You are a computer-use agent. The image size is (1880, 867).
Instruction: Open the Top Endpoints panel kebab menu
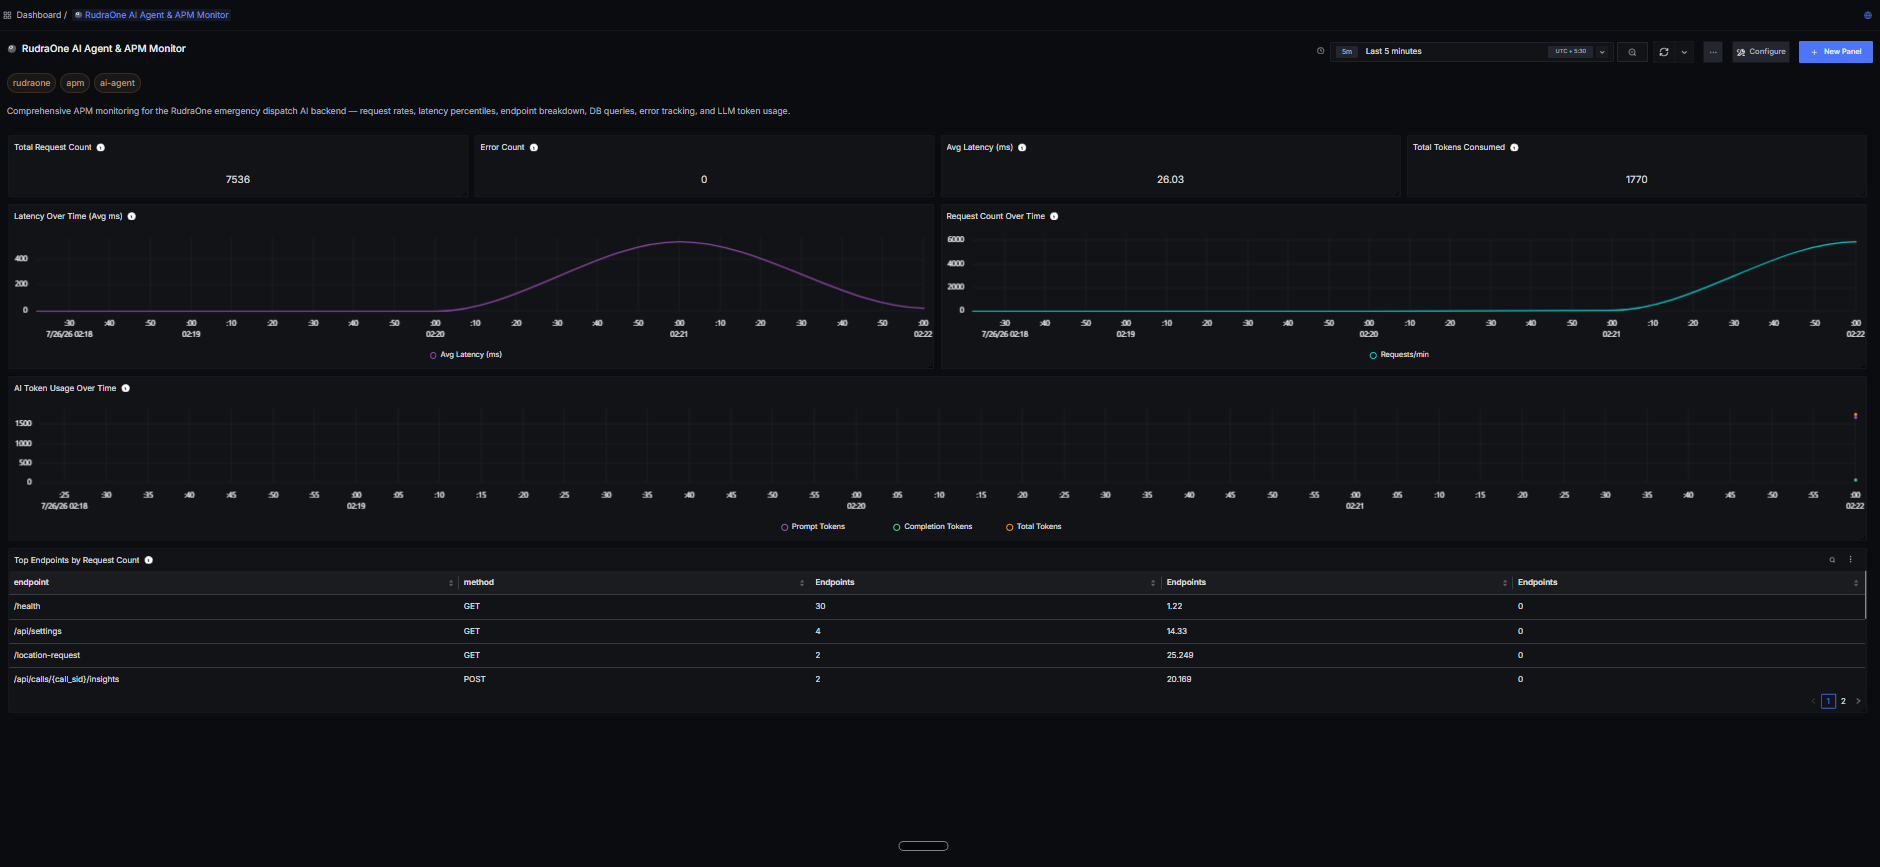pos(1851,560)
